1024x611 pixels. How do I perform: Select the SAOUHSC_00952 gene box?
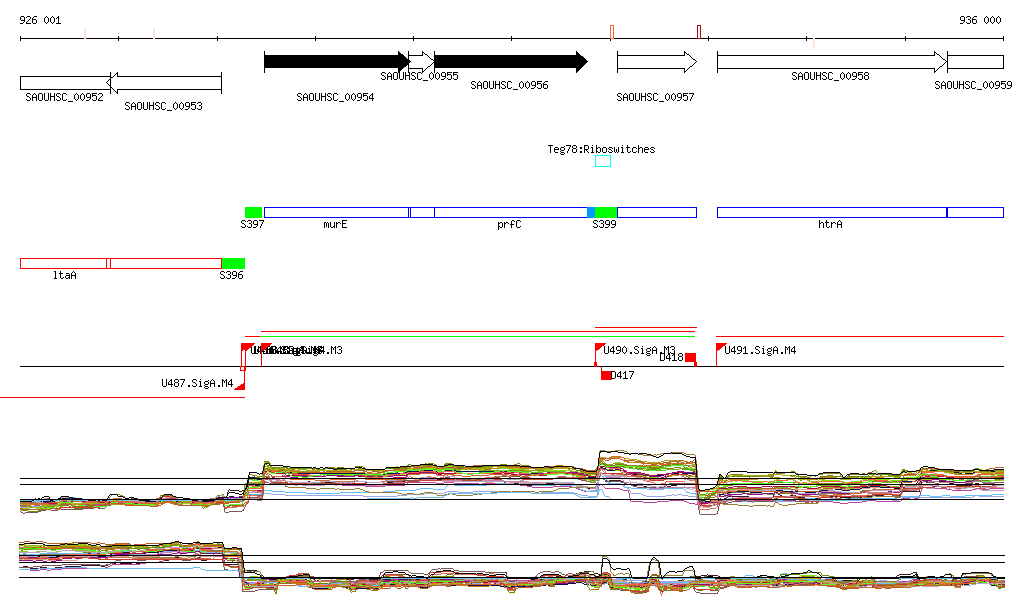point(64,83)
